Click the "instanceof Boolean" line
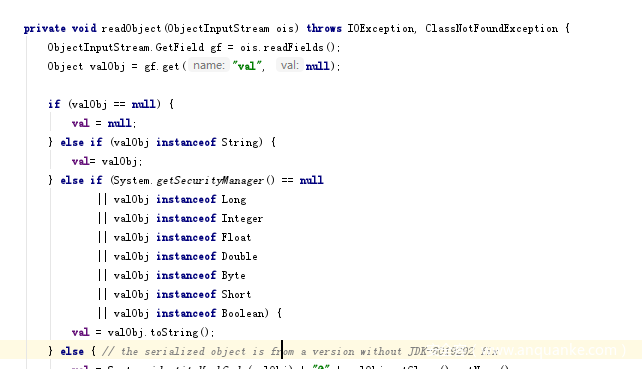Screen dimensions: 642x369 pos(190,313)
